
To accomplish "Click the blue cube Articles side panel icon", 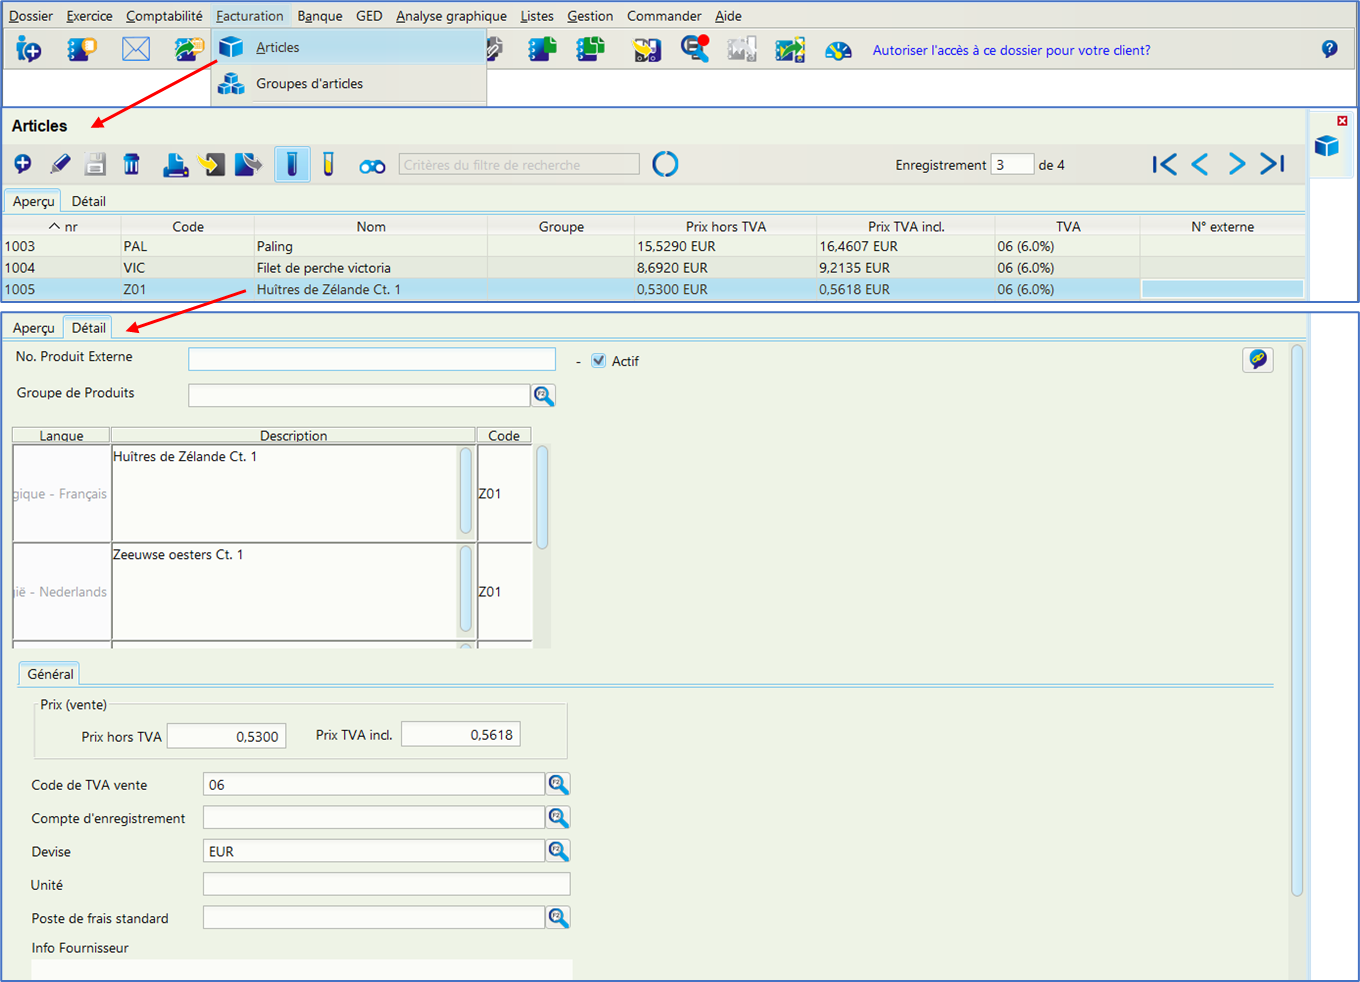I will pyautogui.click(x=1327, y=146).
